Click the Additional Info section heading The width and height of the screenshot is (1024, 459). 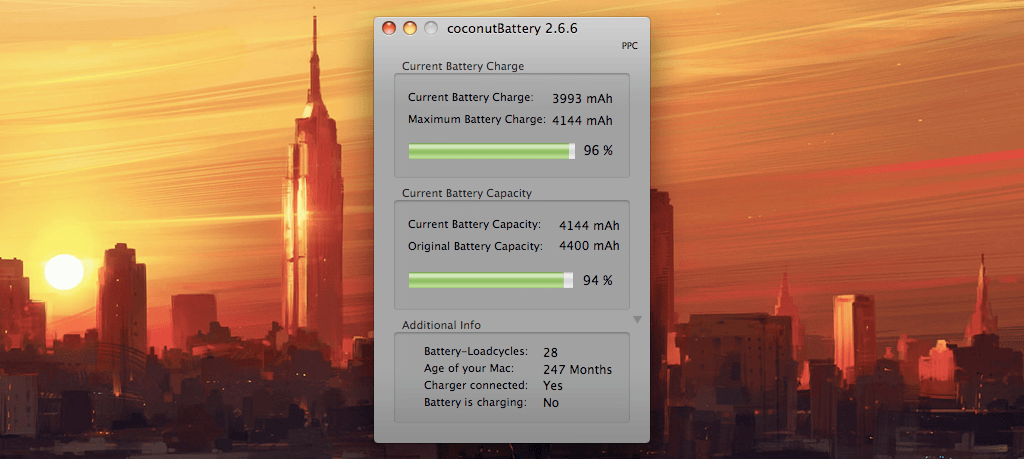[x=441, y=324]
